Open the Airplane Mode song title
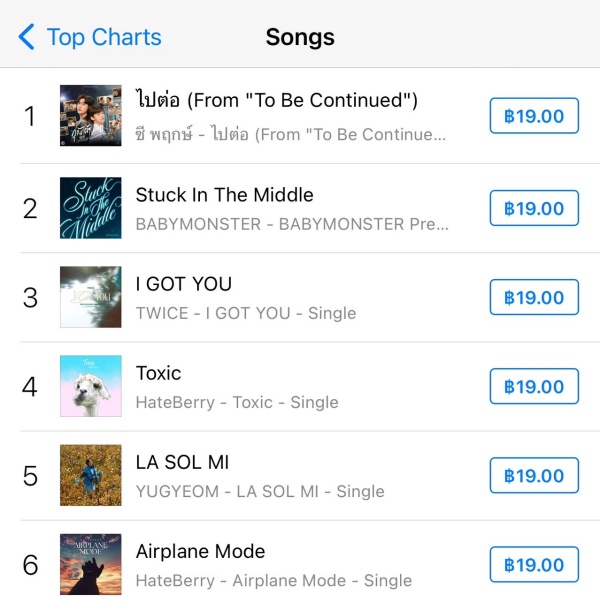This screenshot has width=600, height=602. [201, 551]
